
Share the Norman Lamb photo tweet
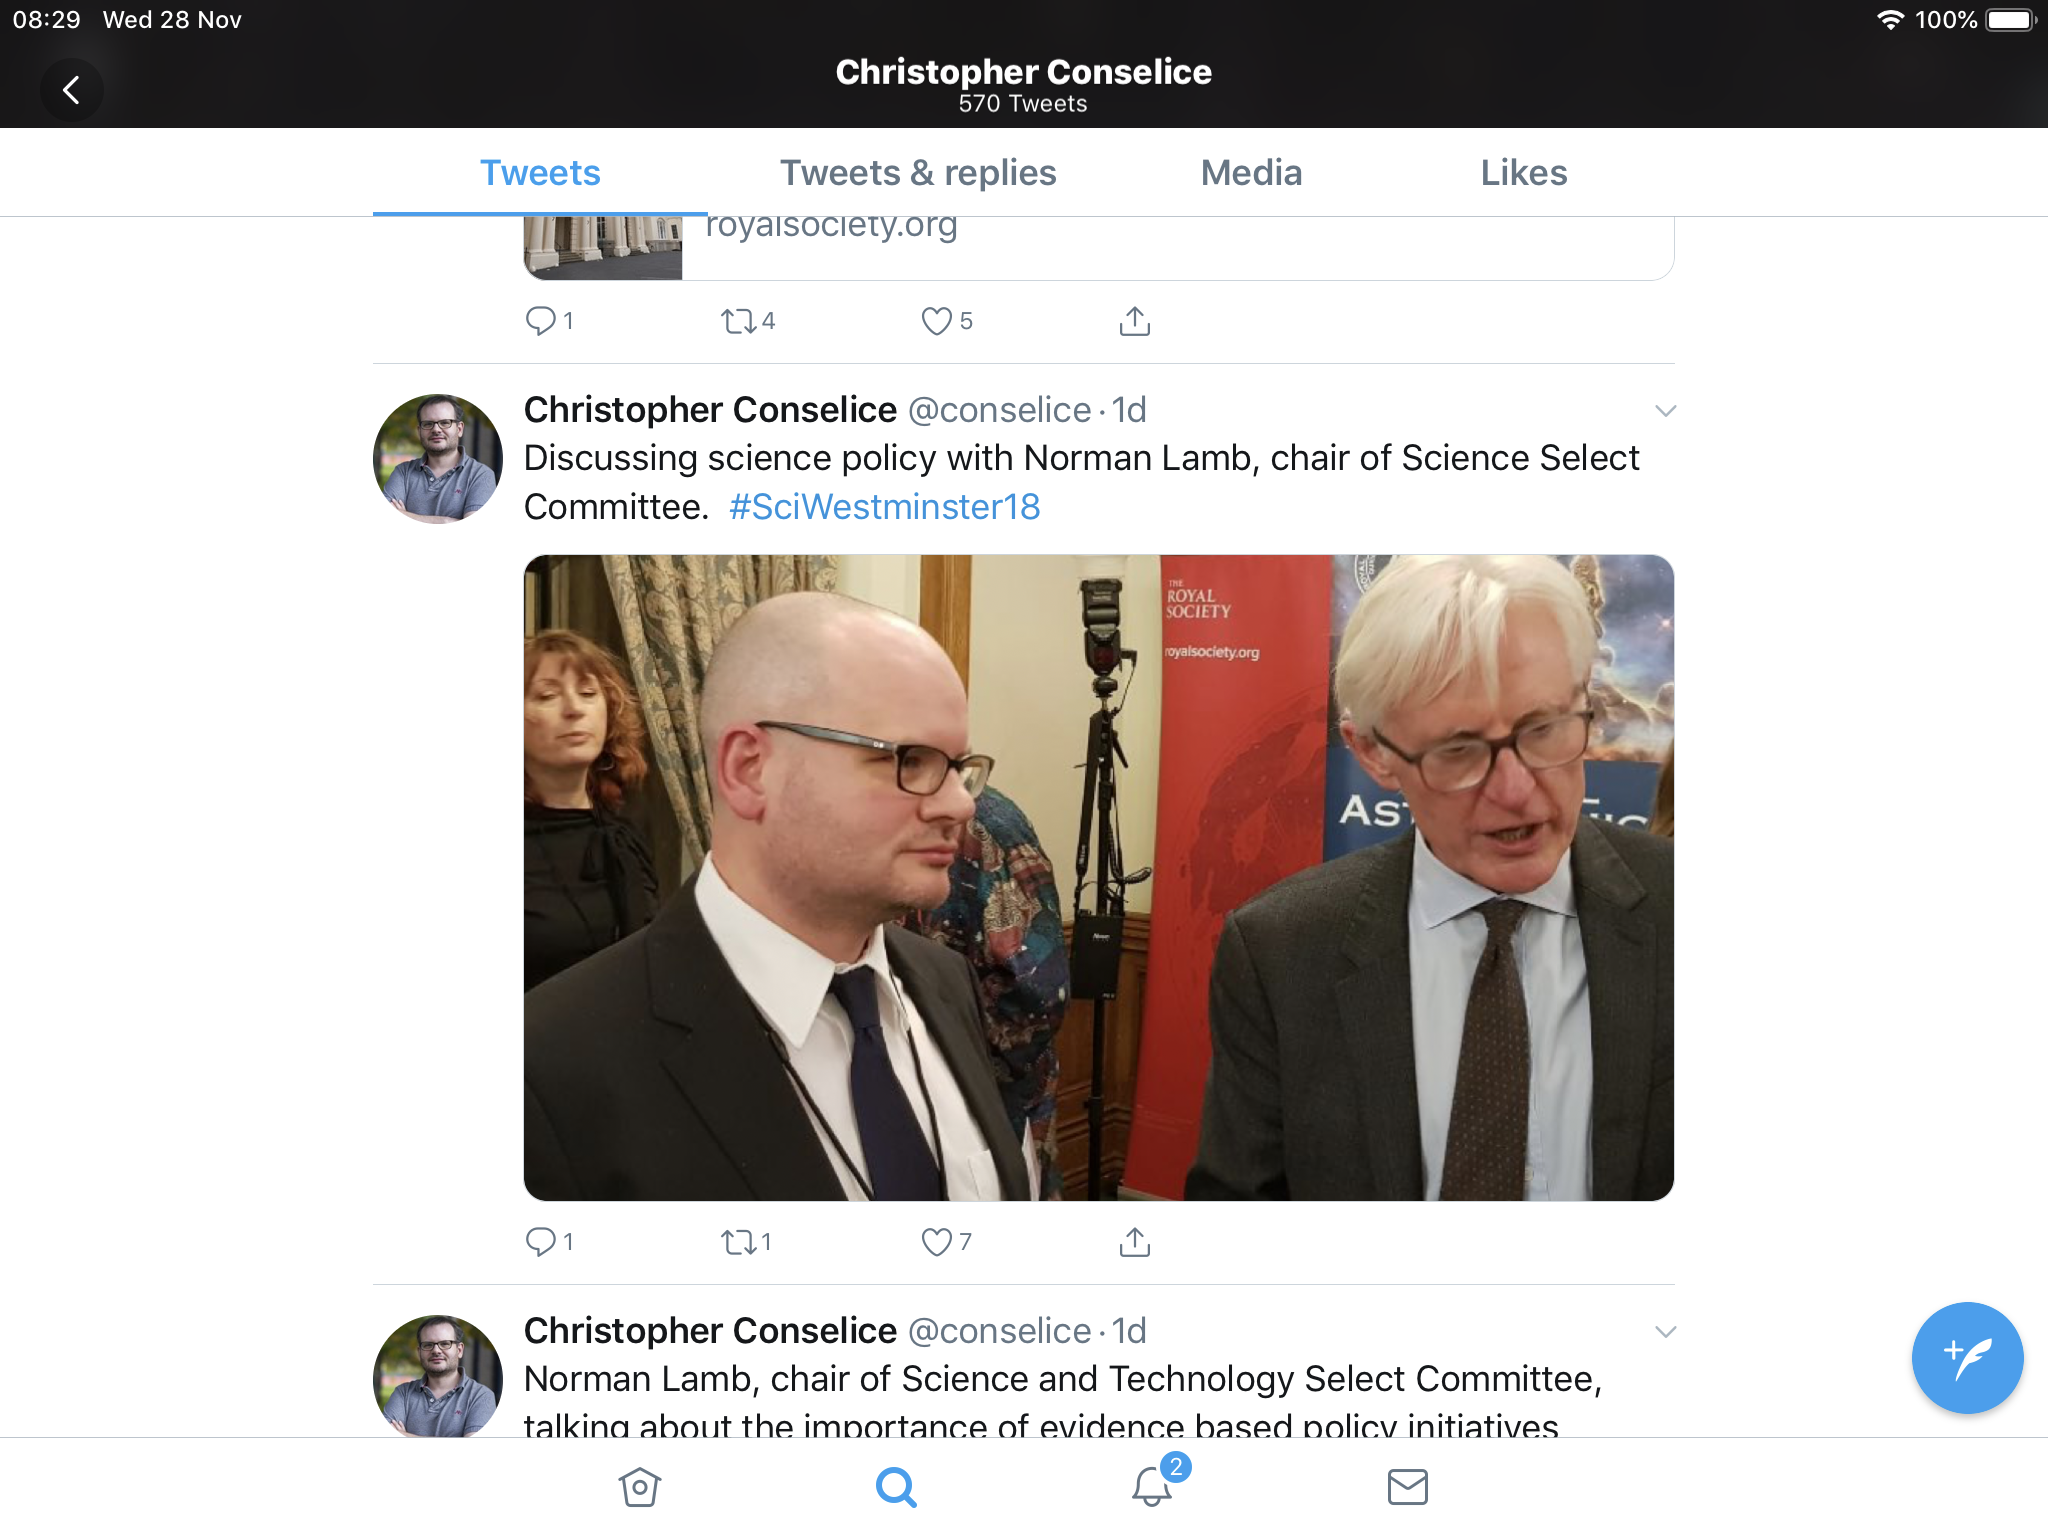pos(1135,1242)
